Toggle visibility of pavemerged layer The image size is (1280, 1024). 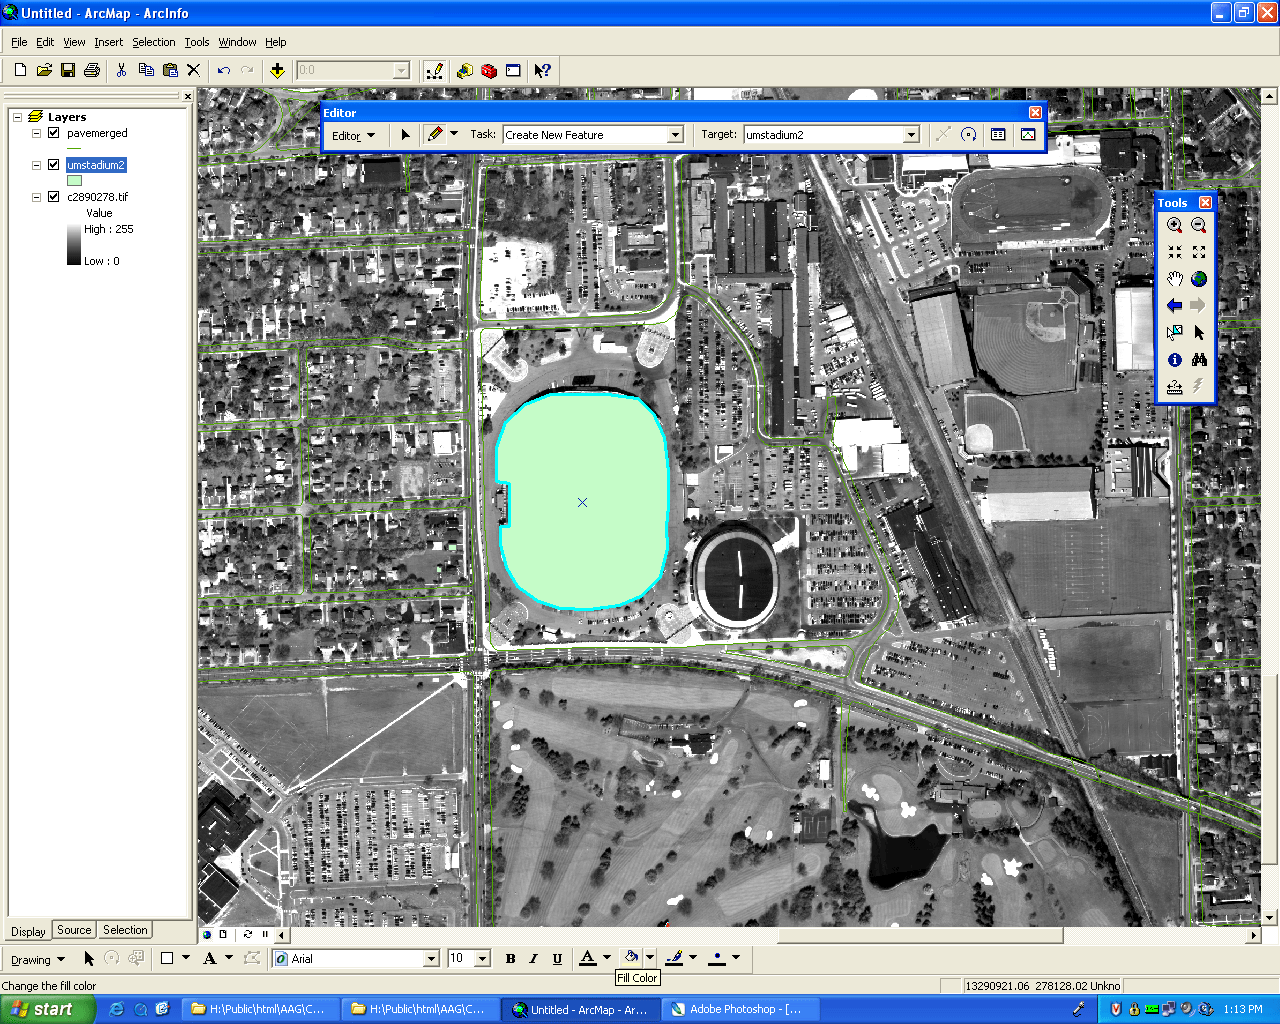(54, 133)
